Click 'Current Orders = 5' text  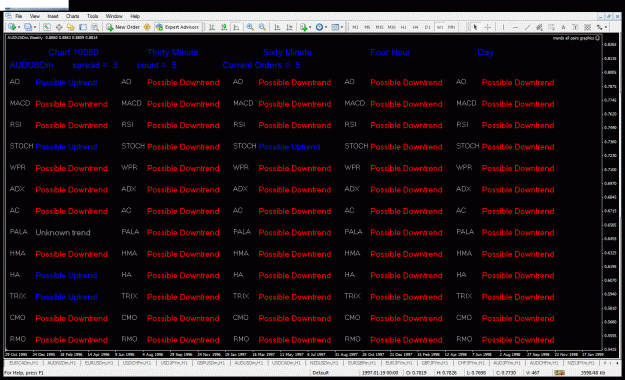tap(261, 65)
